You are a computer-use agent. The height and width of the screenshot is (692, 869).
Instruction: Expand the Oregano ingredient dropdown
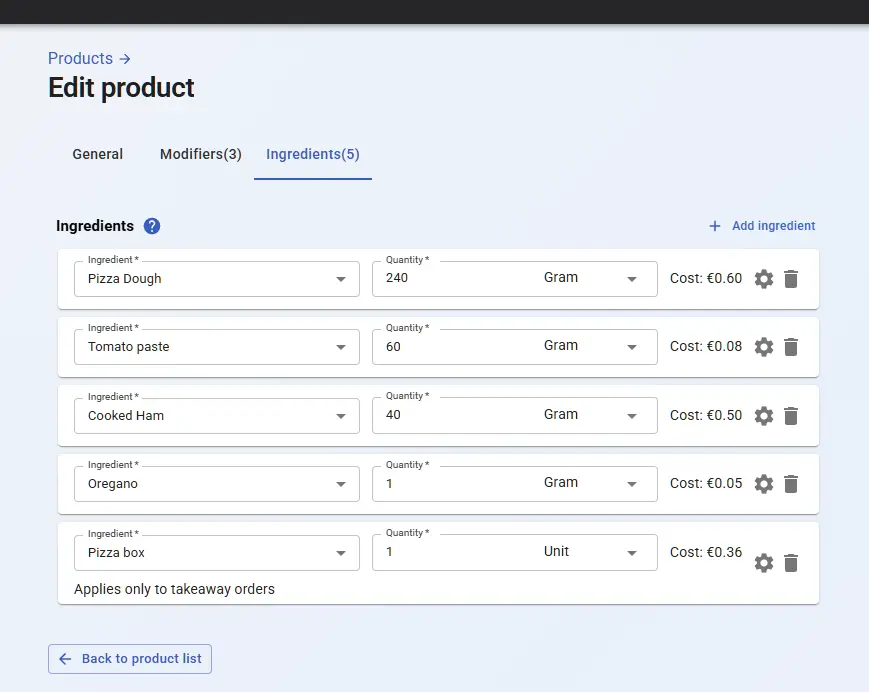[x=340, y=484]
